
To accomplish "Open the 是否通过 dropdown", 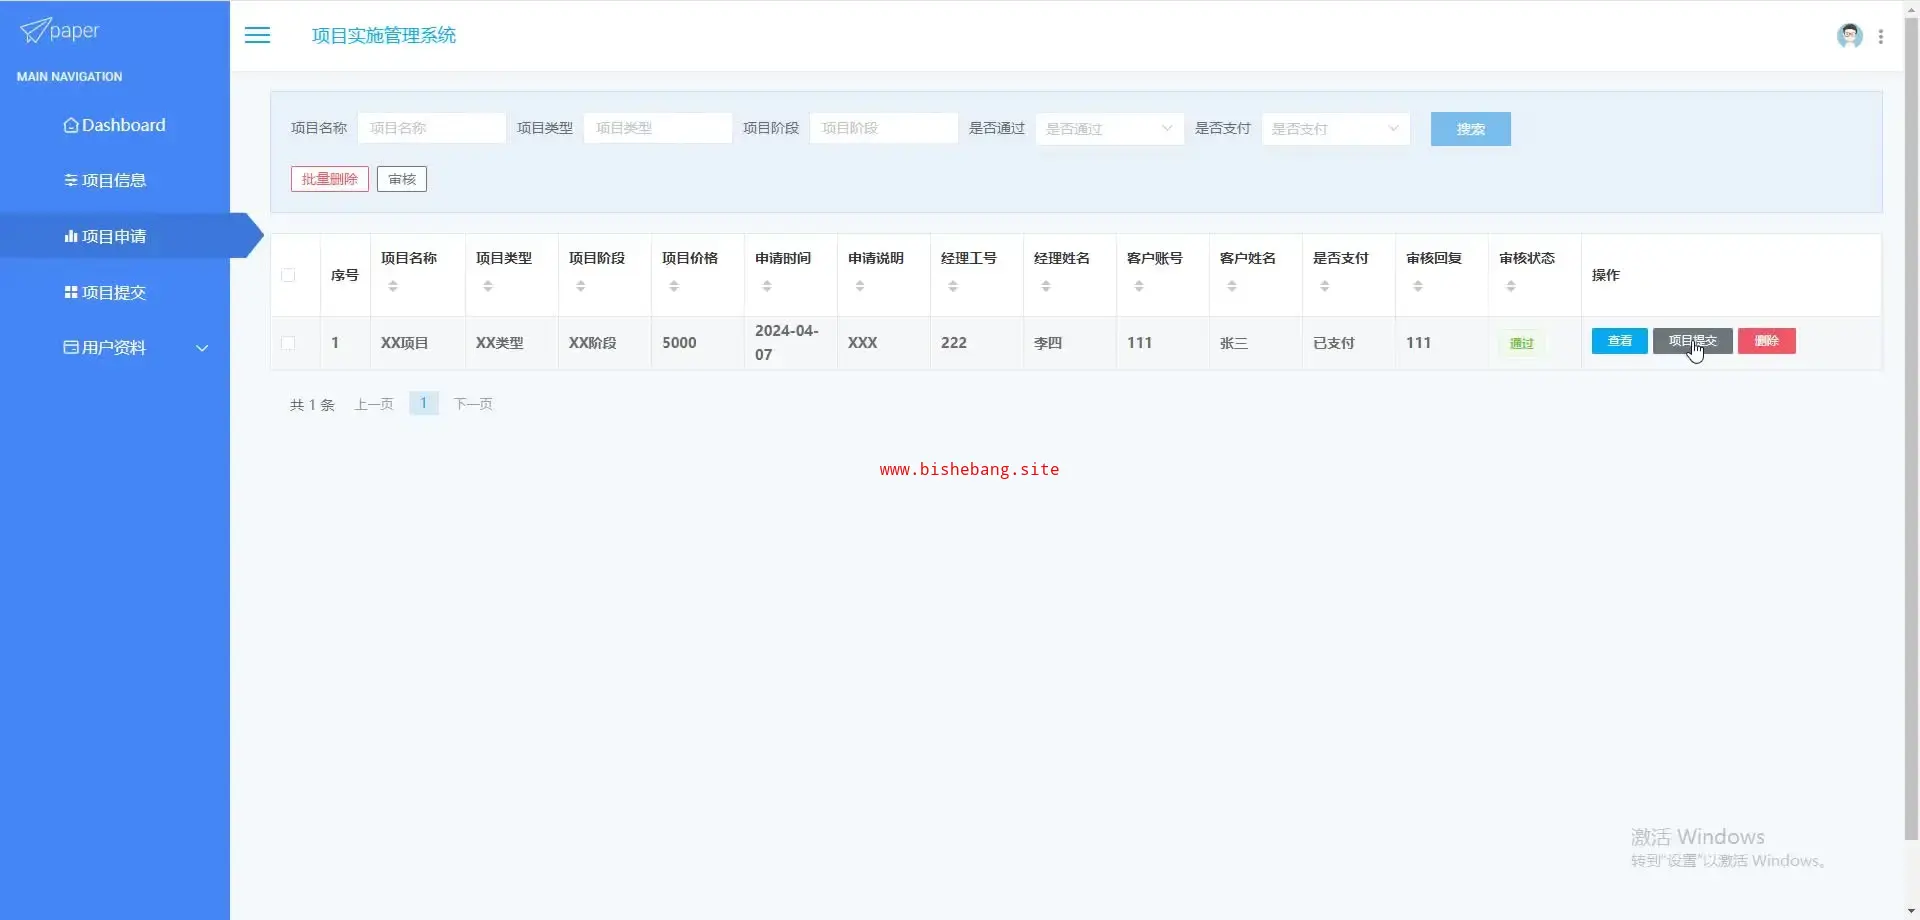I will 1109,129.
